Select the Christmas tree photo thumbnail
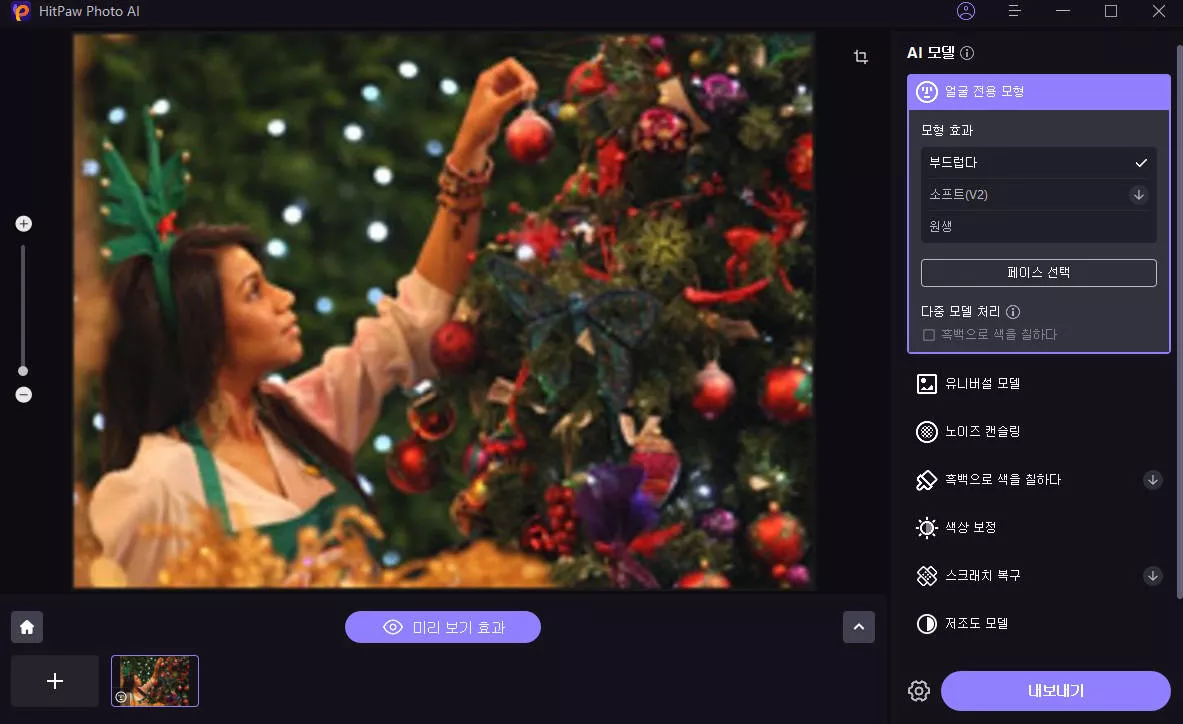Screen dimensions: 1183x724 (155, 681)
